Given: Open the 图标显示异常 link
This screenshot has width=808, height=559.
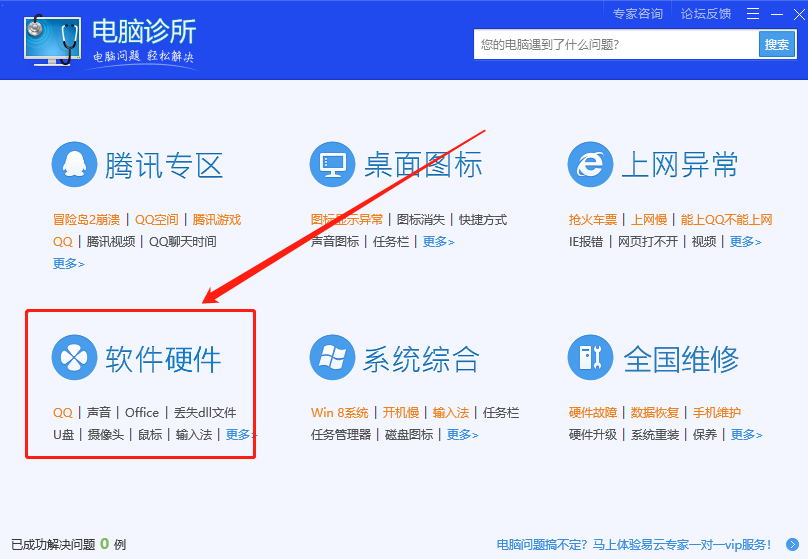Looking at the screenshot, I should coord(347,219).
